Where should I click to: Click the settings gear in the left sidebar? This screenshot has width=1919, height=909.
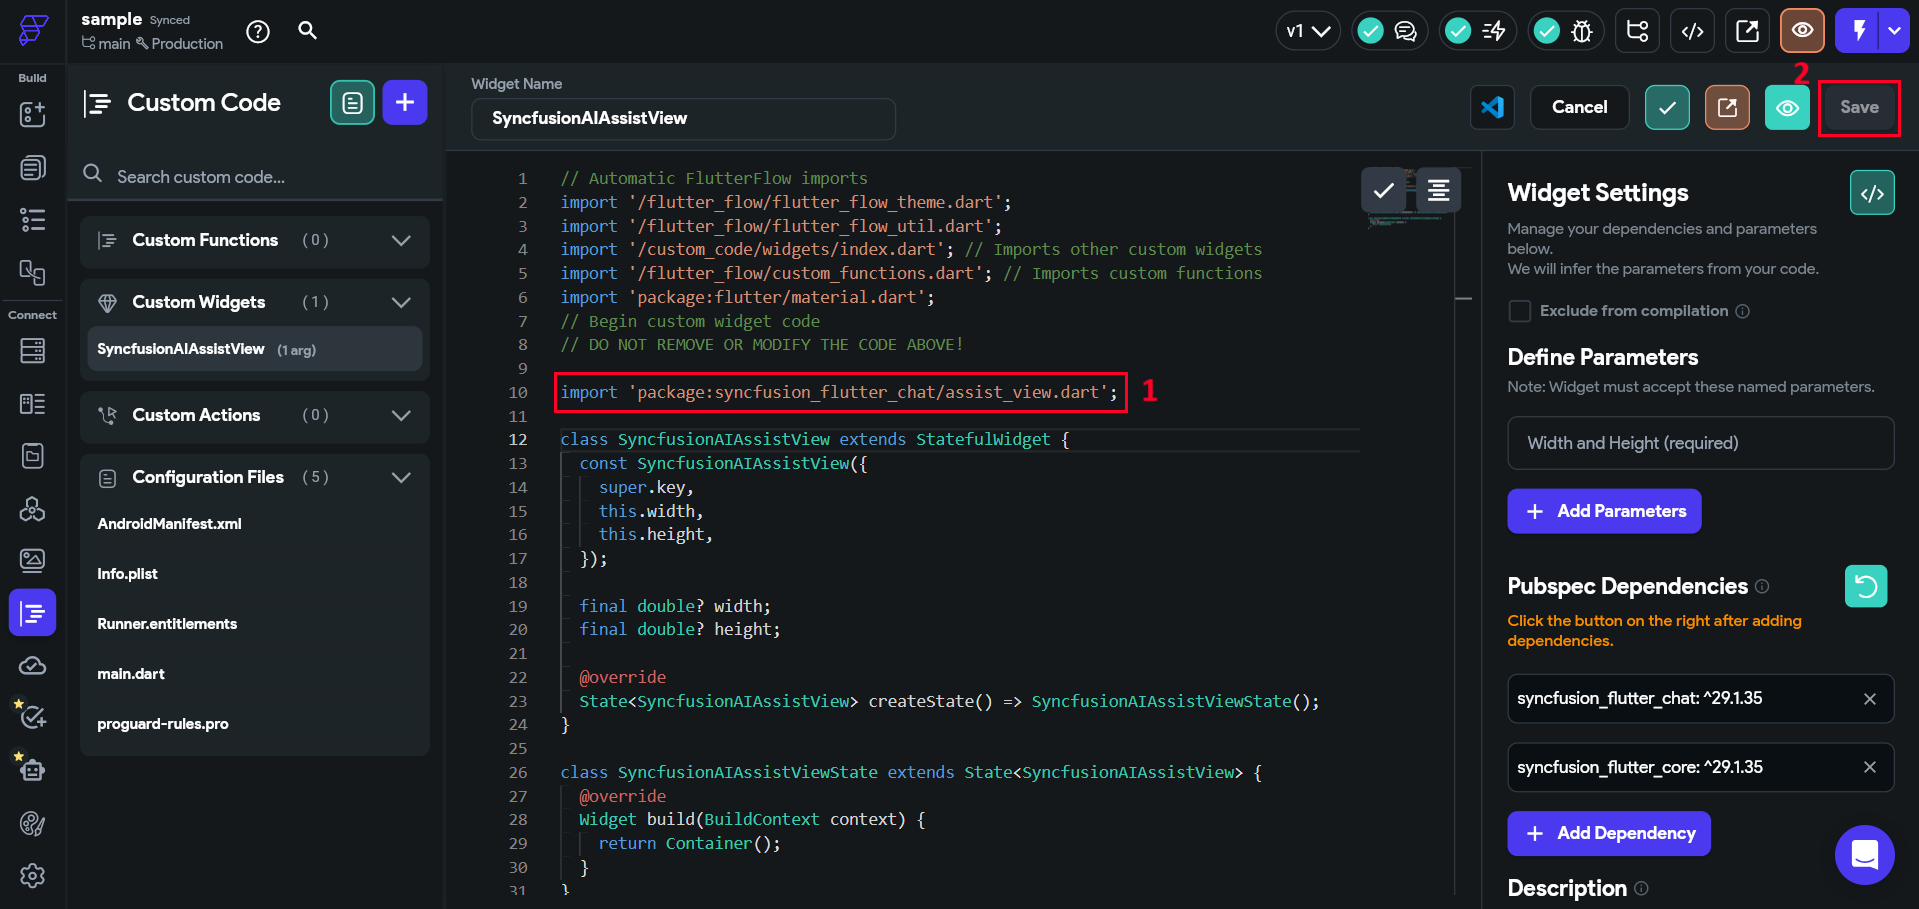pos(31,875)
